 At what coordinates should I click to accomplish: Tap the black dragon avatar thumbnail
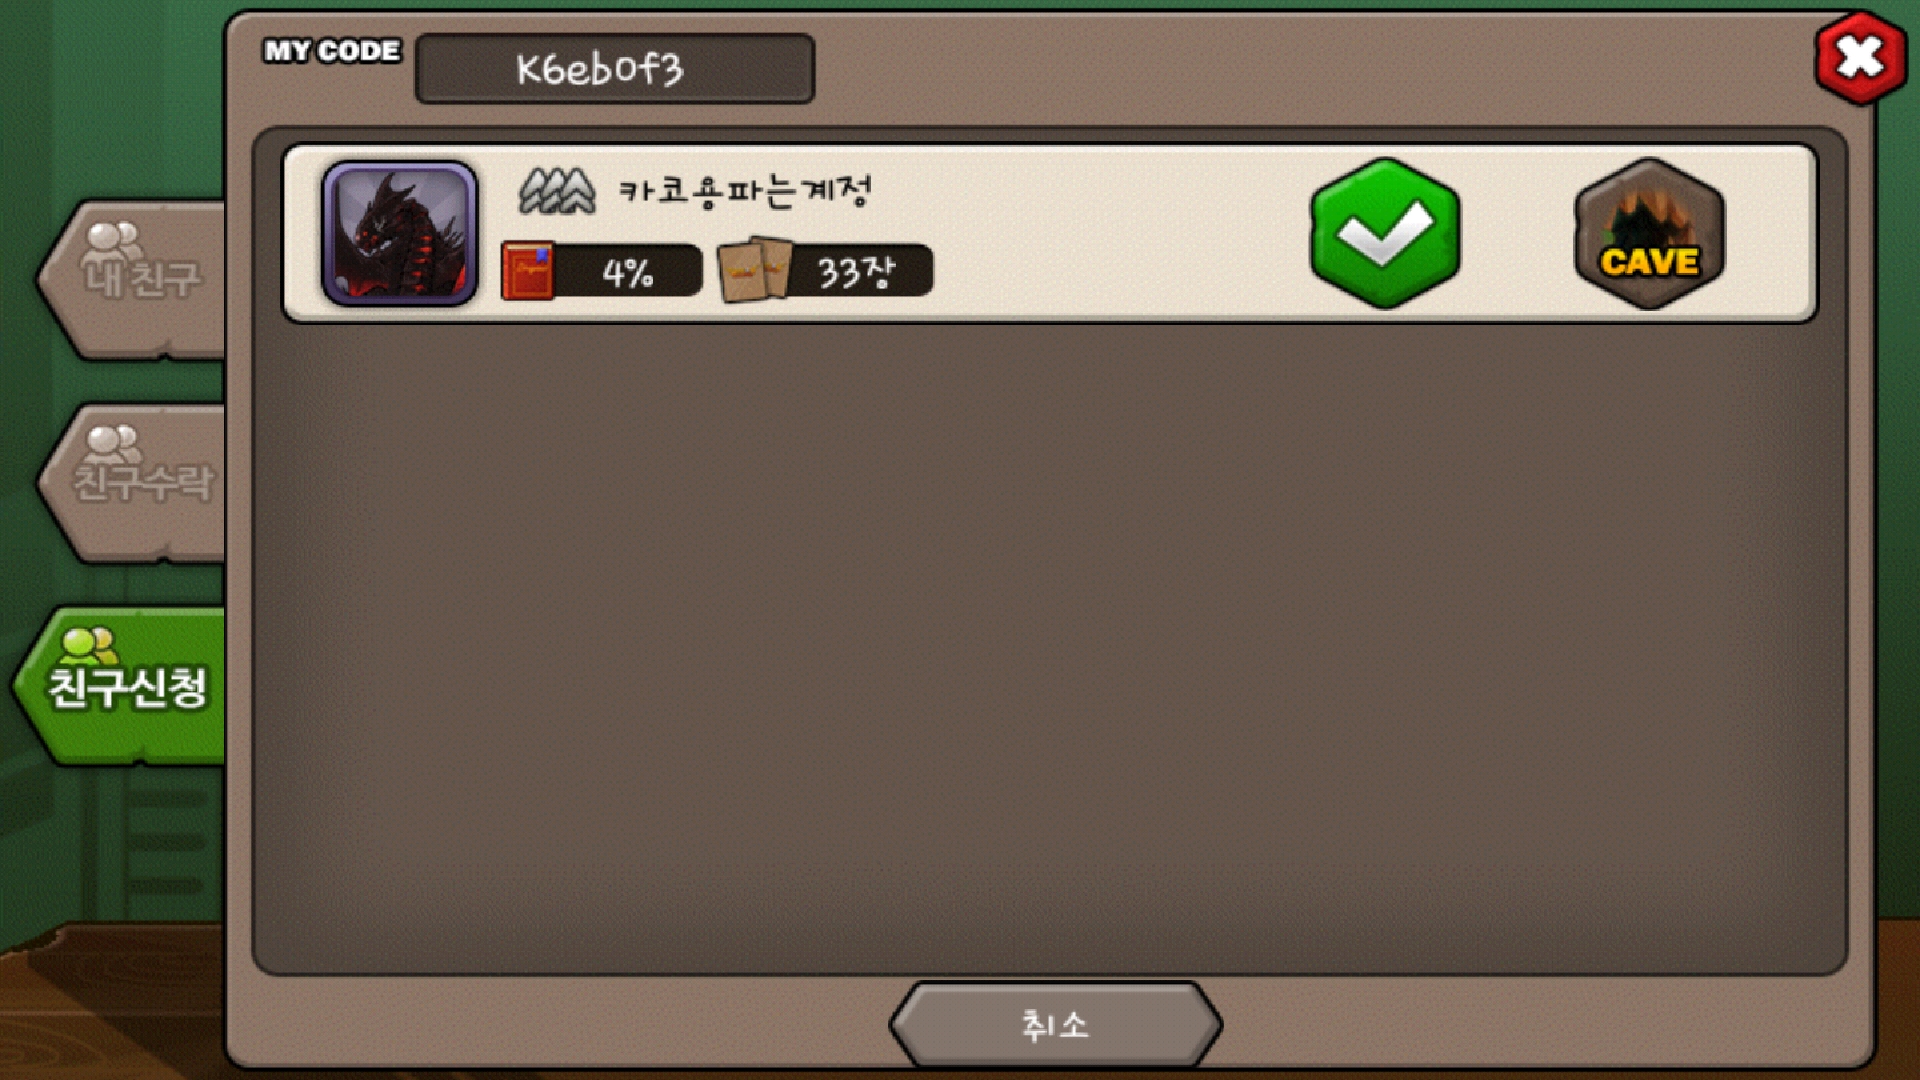[399, 233]
